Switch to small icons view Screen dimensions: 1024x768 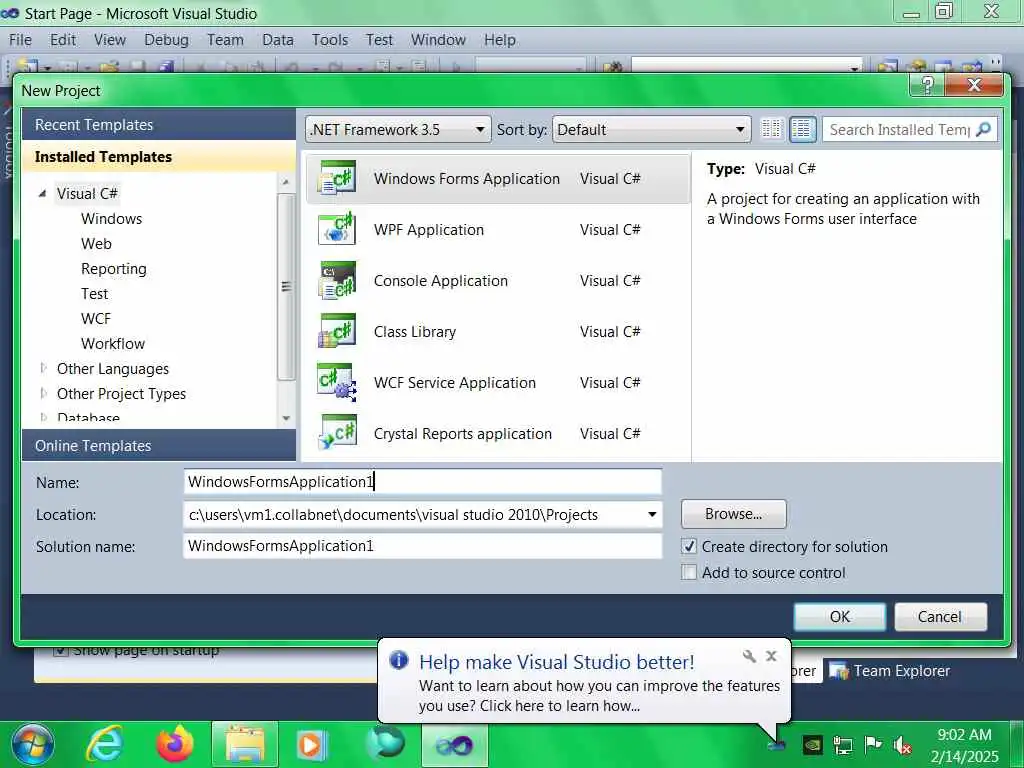(771, 129)
